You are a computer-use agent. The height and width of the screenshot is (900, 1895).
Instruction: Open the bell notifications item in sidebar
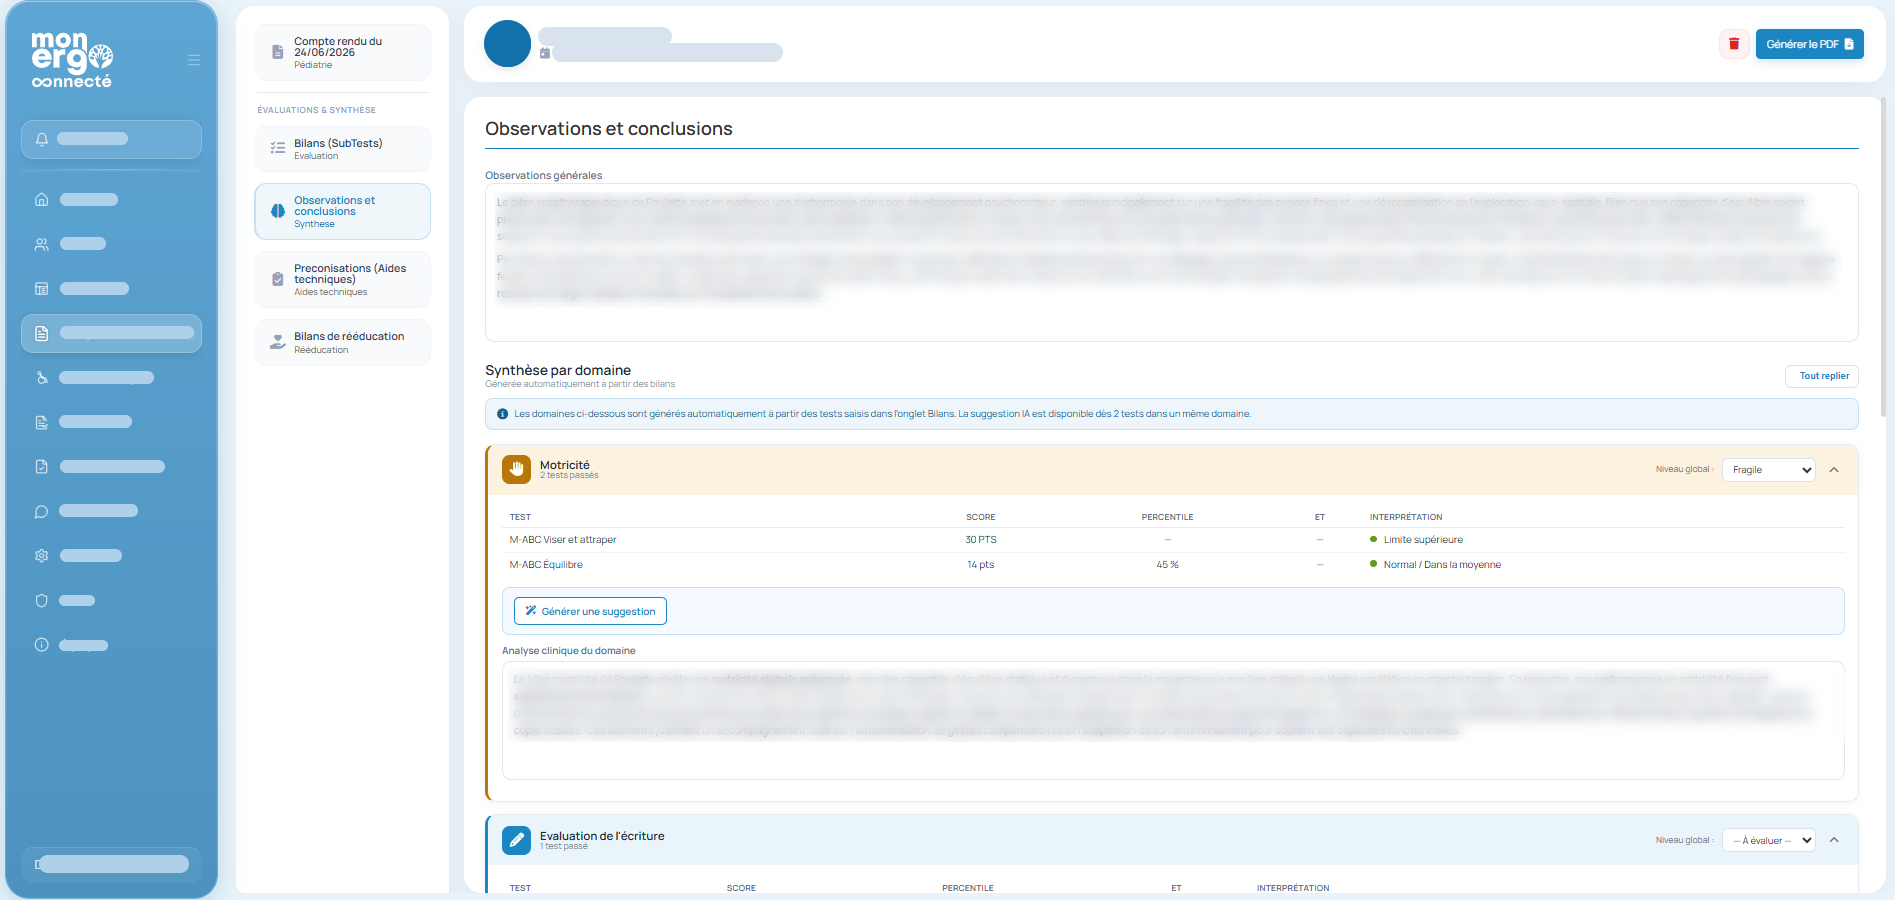pyautogui.click(x=111, y=139)
